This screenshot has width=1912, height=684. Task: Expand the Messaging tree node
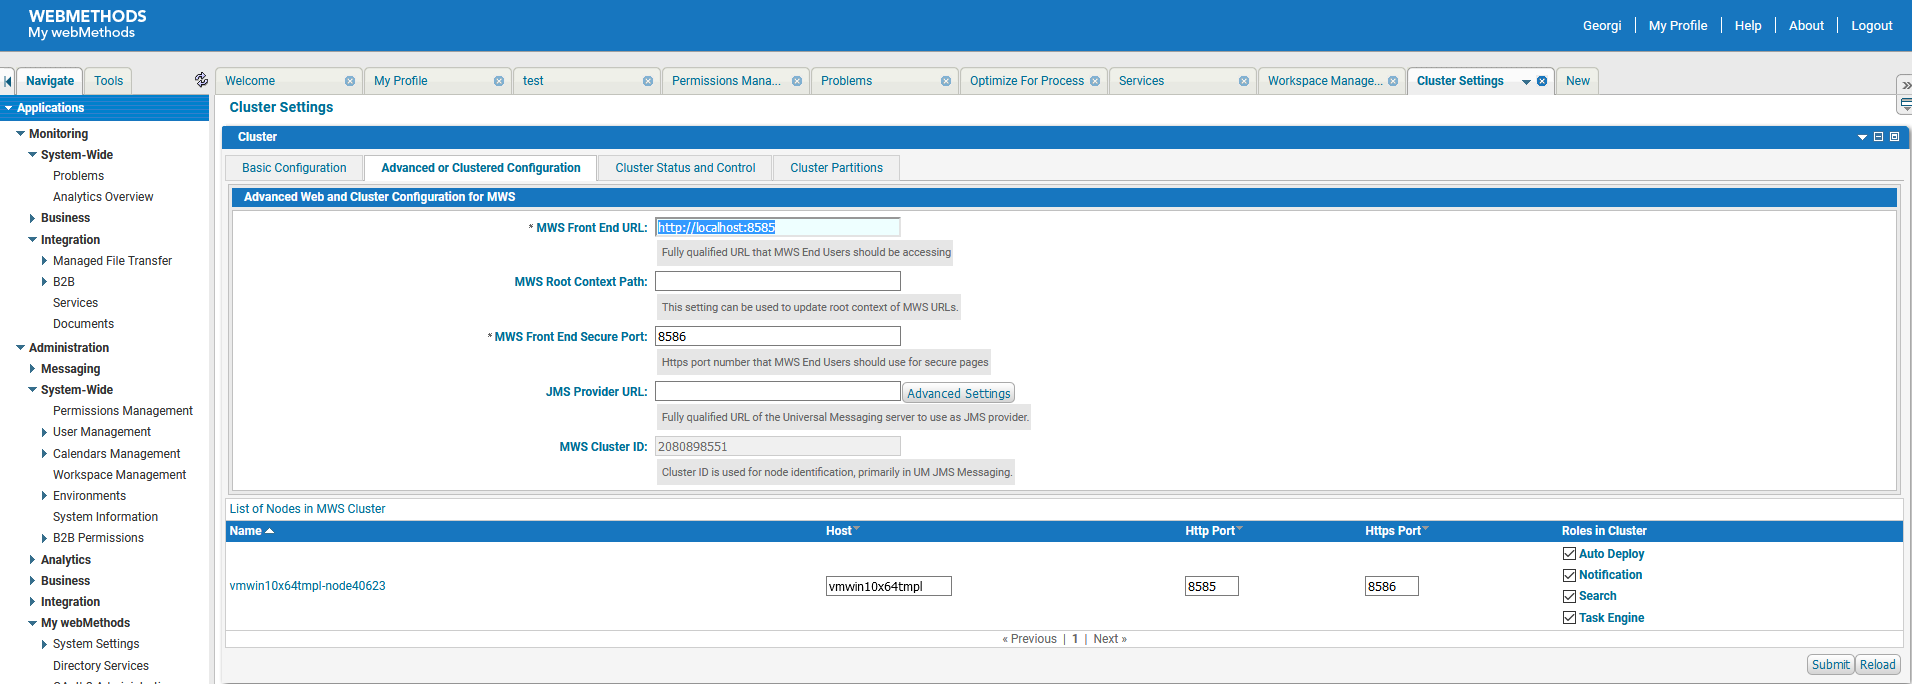click(32, 369)
